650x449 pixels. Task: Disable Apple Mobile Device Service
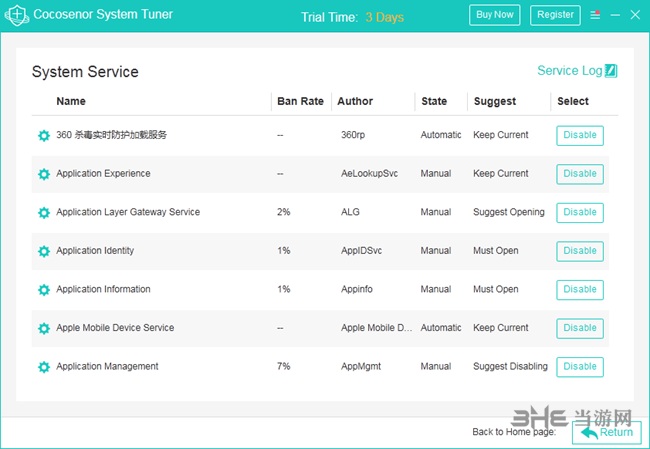(580, 328)
